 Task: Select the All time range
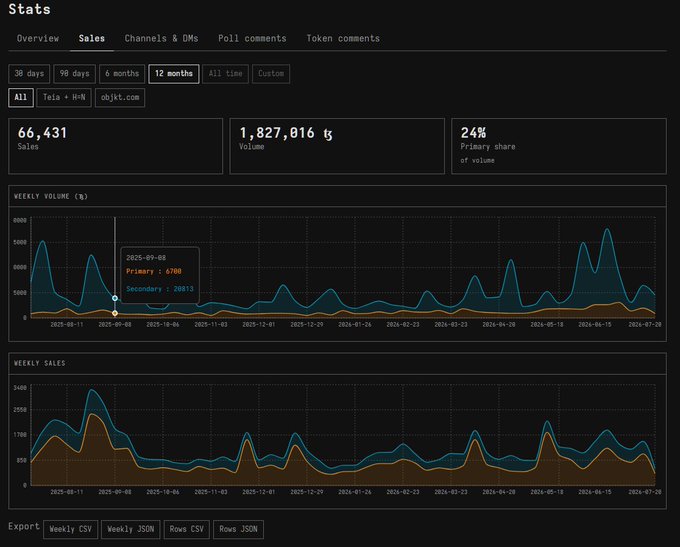click(x=226, y=74)
